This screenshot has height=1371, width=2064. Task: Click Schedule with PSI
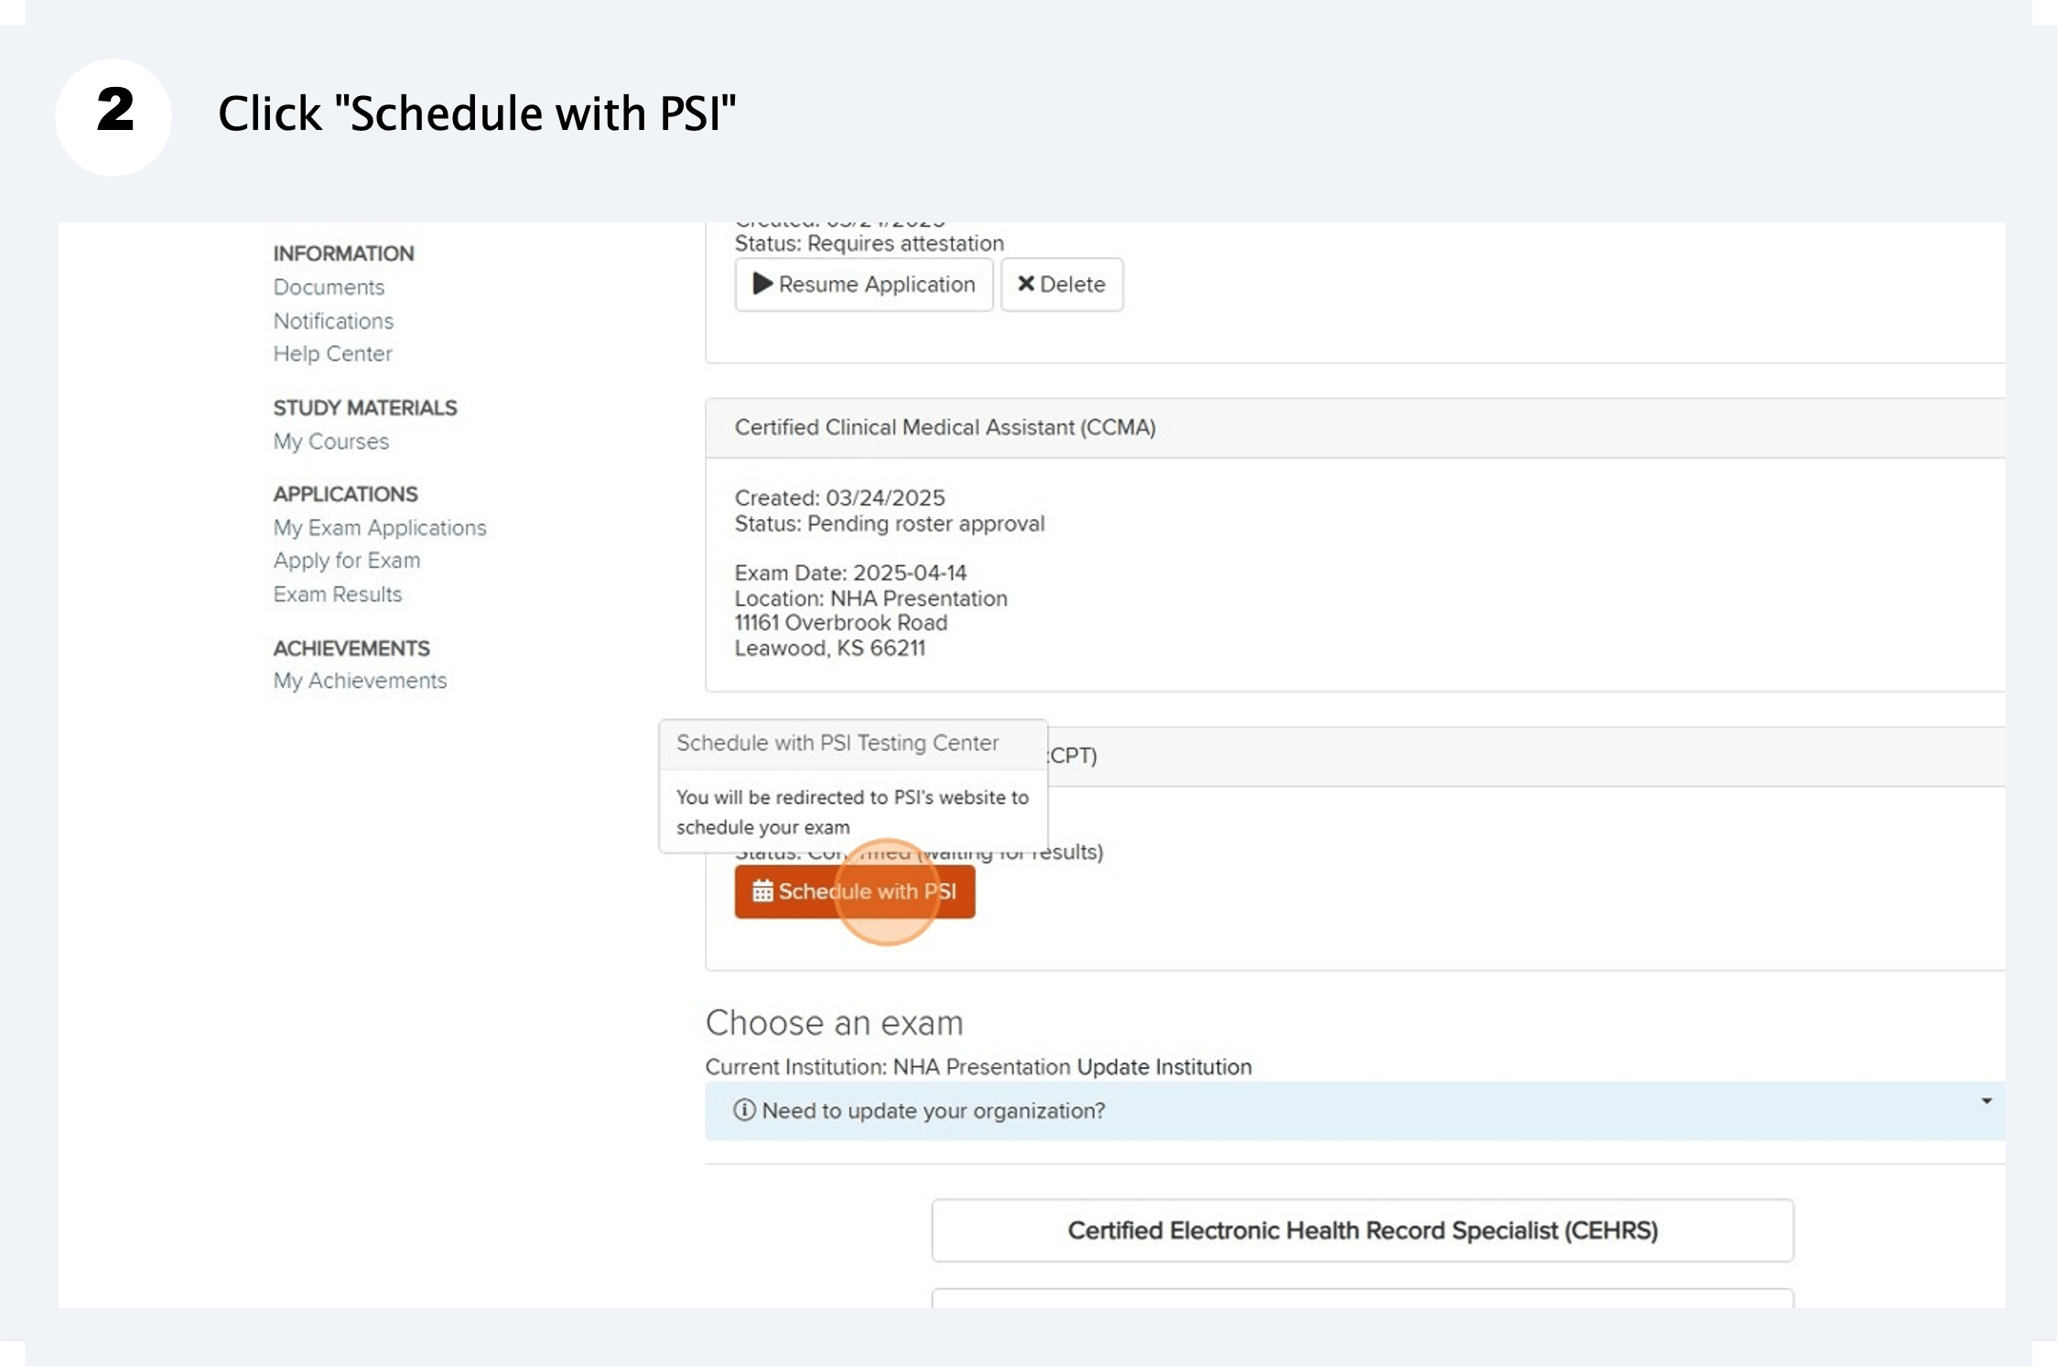[855, 891]
